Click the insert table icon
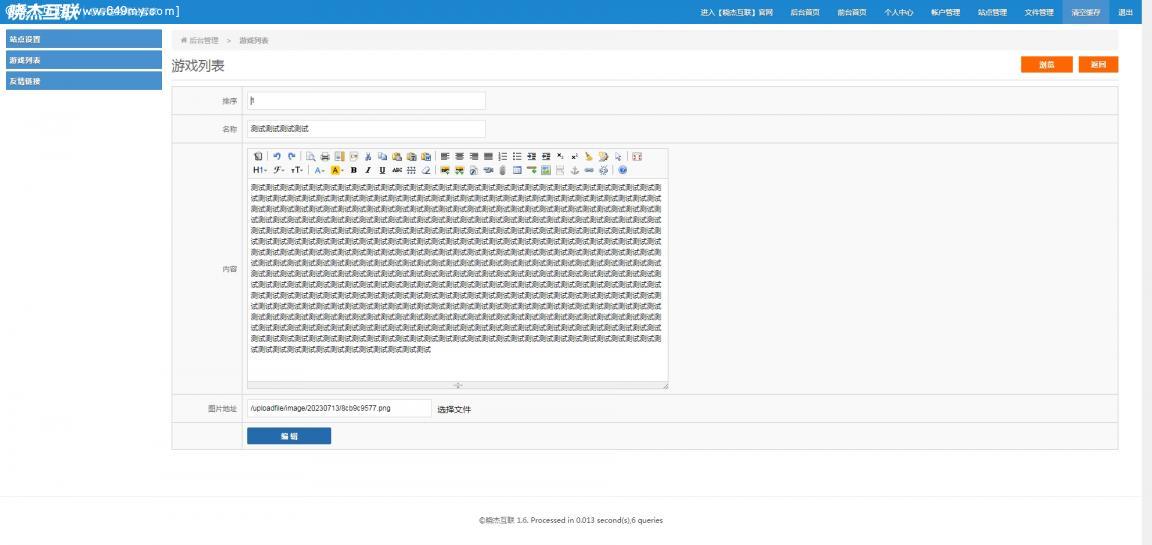 tap(516, 170)
